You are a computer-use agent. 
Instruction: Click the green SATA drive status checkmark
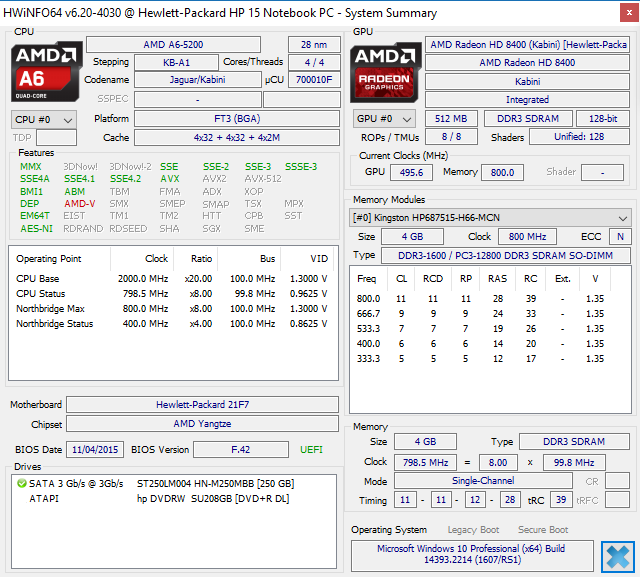click(22, 484)
